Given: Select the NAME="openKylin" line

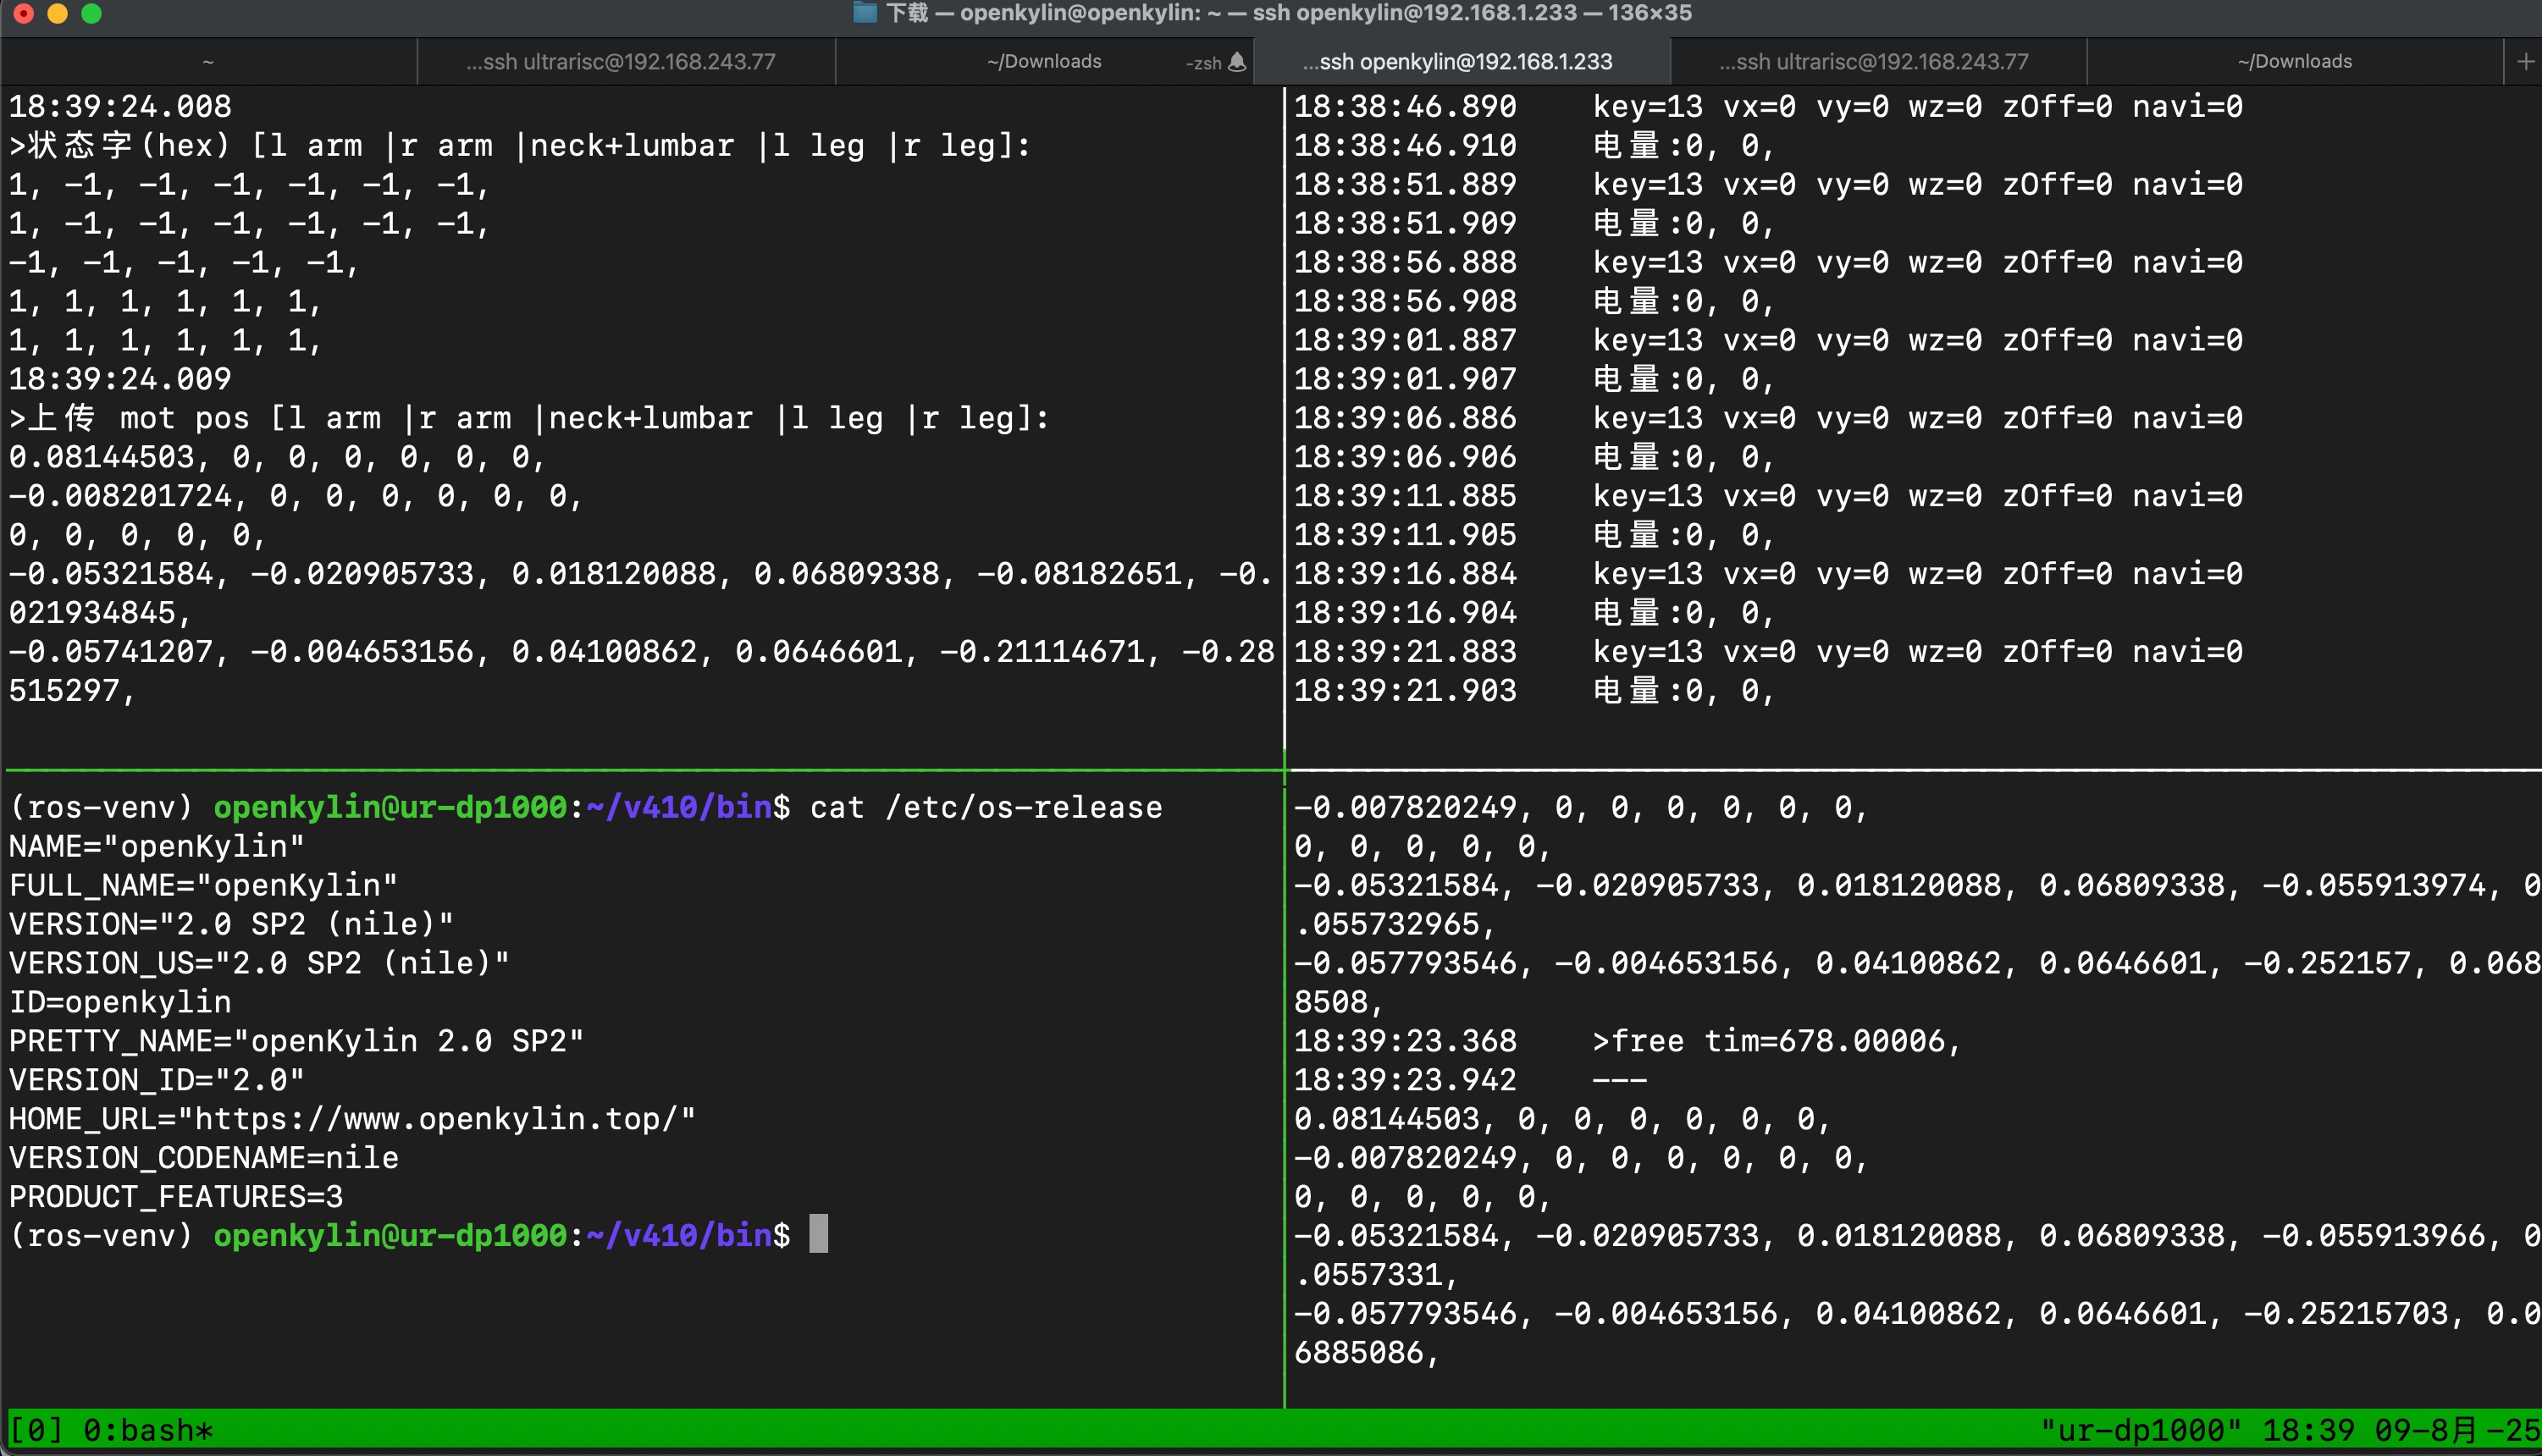Looking at the screenshot, I should (156, 846).
